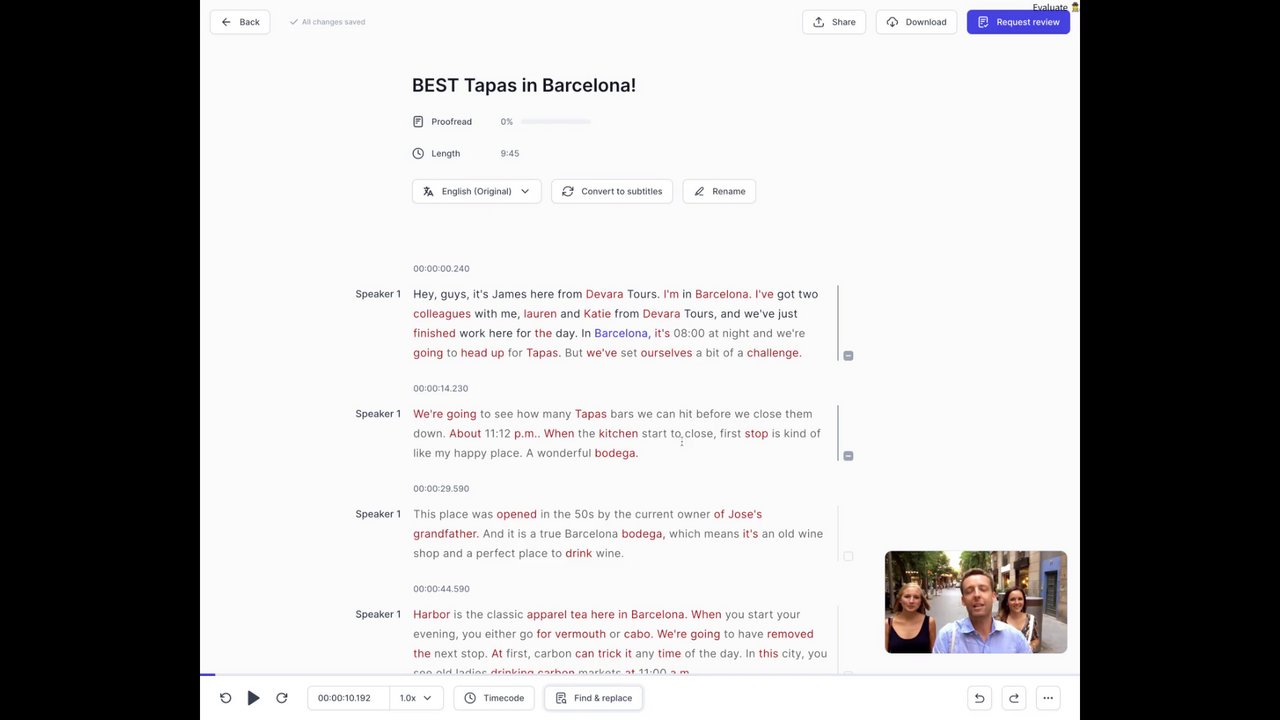Go back using the Back button
The image size is (1280, 720).
point(240,22)
